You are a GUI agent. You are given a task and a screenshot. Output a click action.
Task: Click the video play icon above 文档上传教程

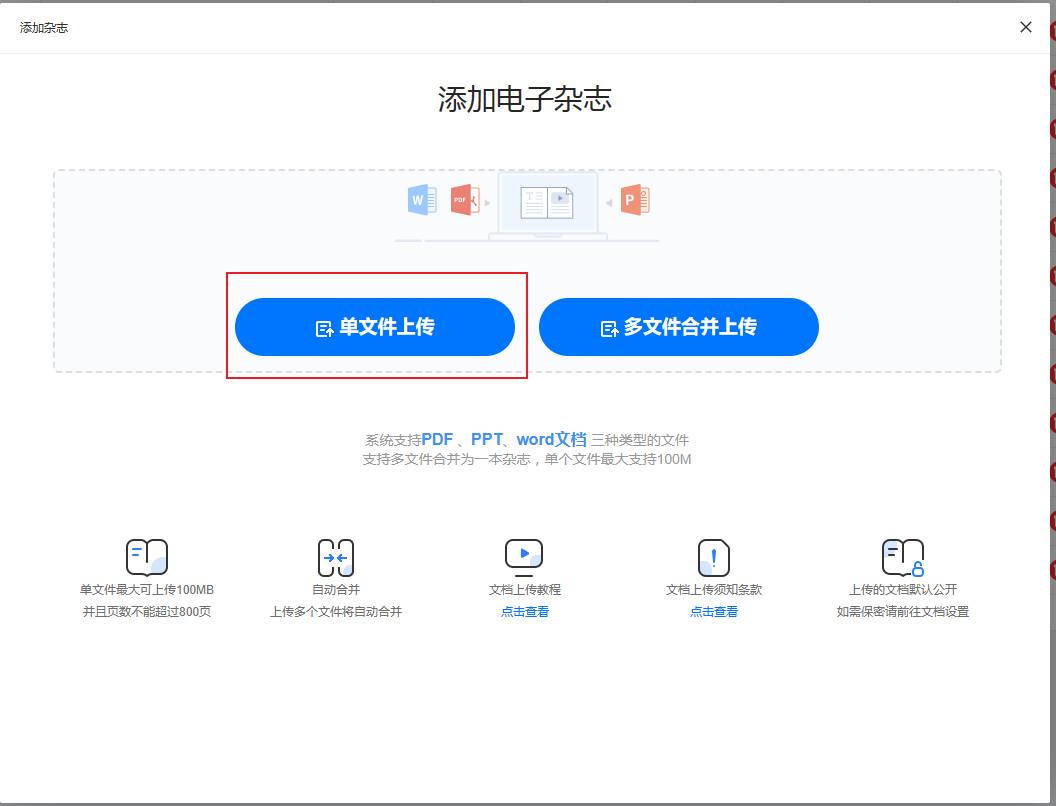[524, 556]
